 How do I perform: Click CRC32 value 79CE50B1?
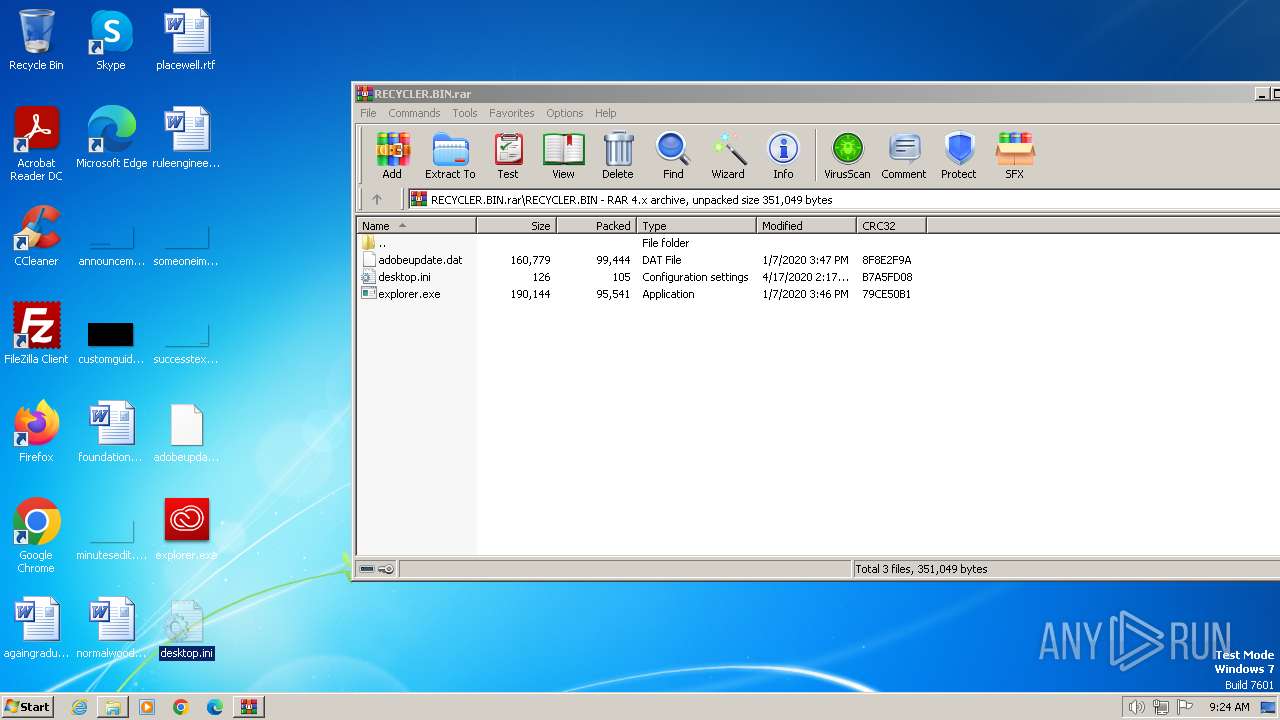(886, 294)
